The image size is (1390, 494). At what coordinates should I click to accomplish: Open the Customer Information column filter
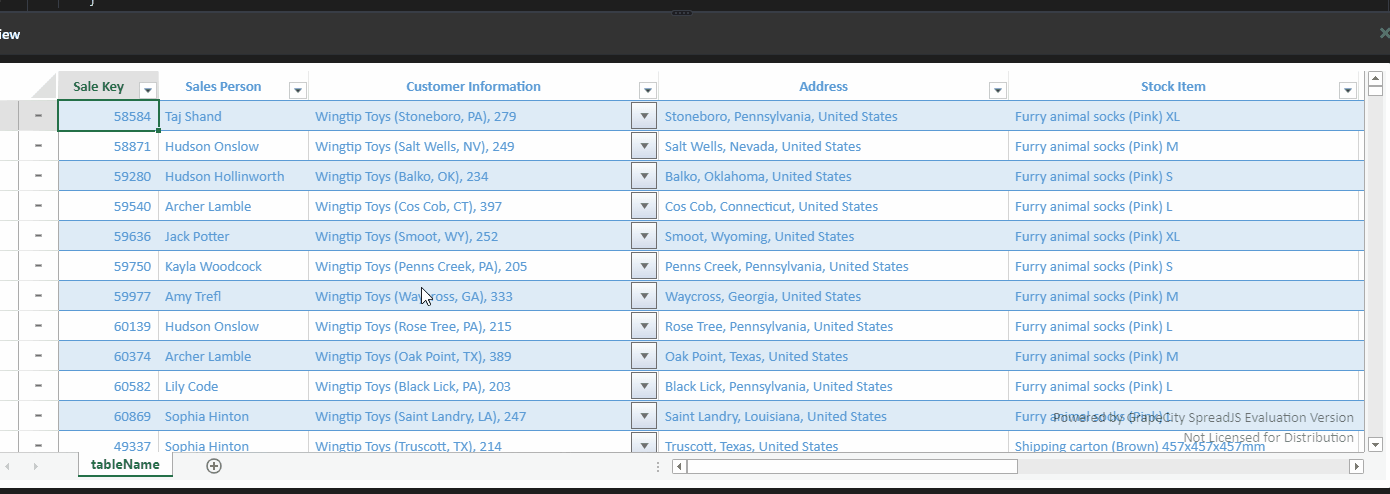pyautogui.click(x=647, y=90)
